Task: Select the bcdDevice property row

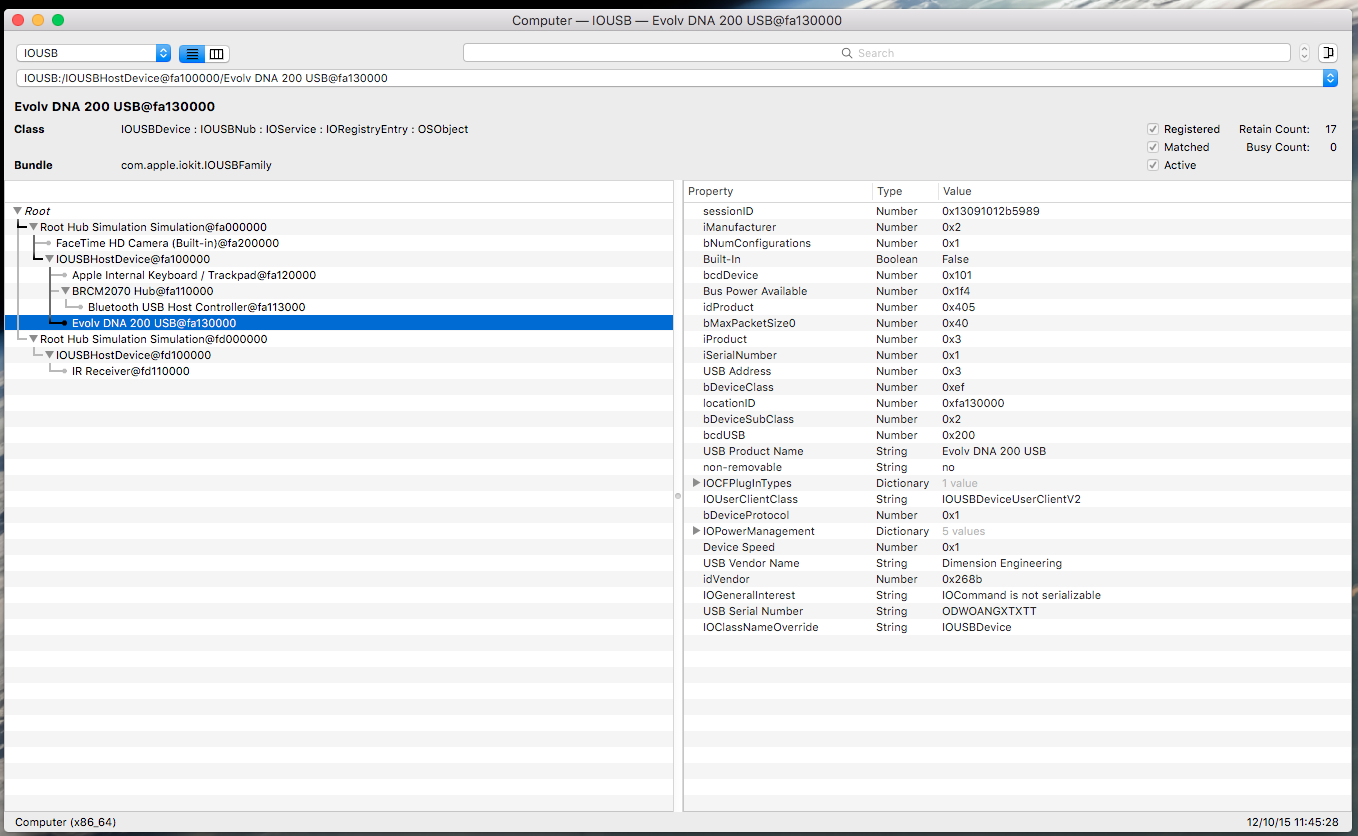Action: tap(1017, 275)
